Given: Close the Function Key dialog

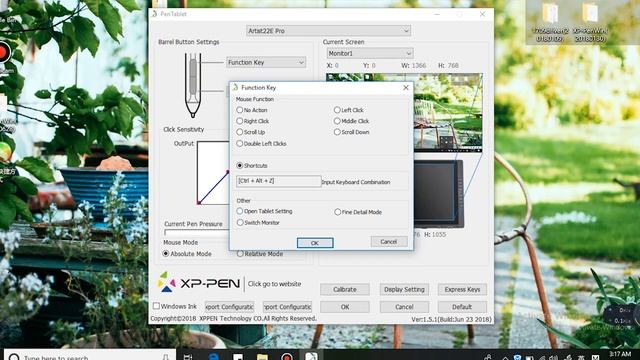Looking at the screenshot, I should [406, 87].
